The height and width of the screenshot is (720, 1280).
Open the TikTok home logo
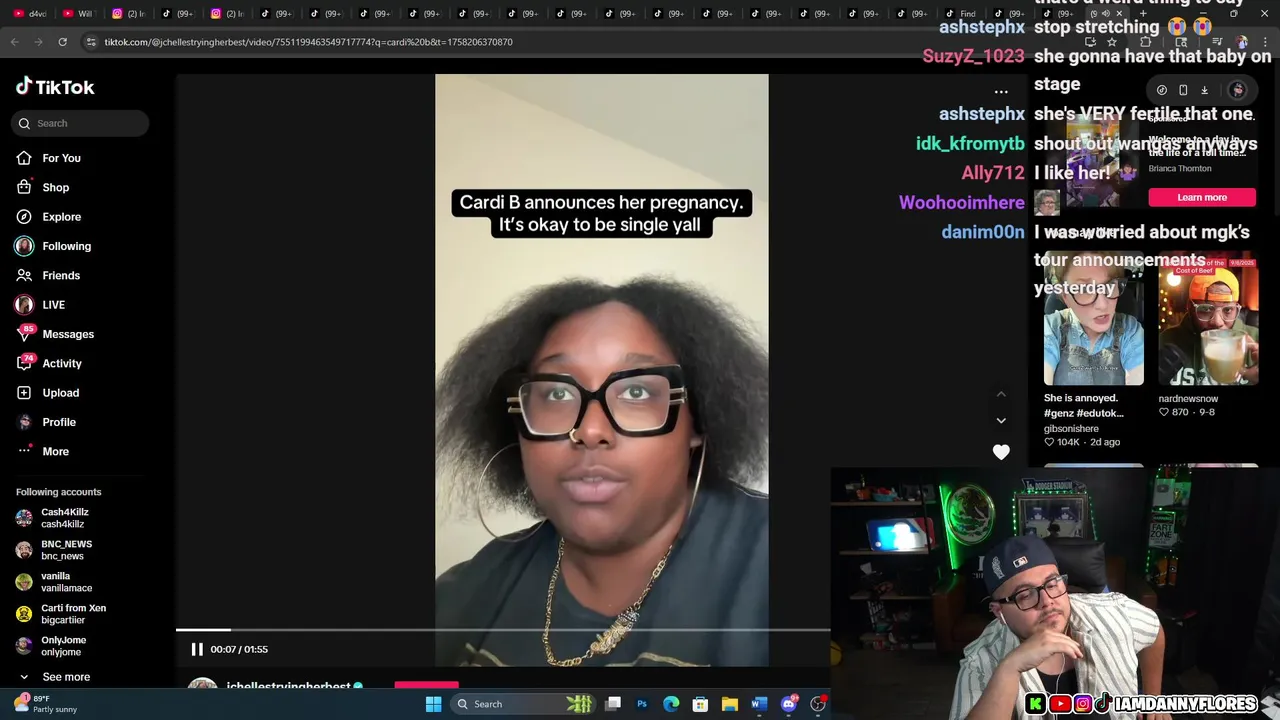[55, 87]
